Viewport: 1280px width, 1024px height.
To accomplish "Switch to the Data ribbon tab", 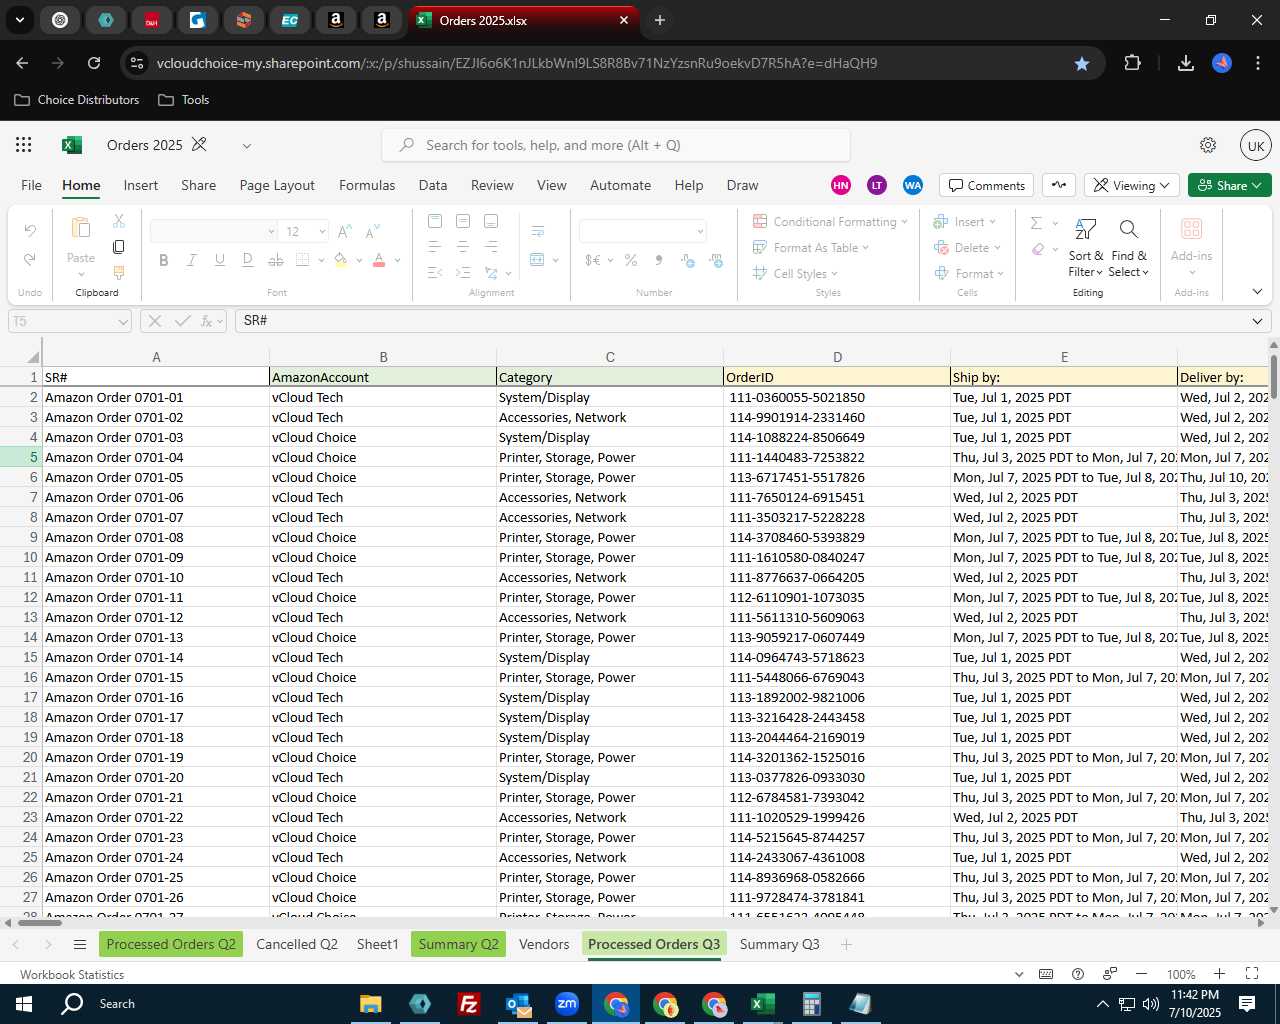I will tap(433, 185).
